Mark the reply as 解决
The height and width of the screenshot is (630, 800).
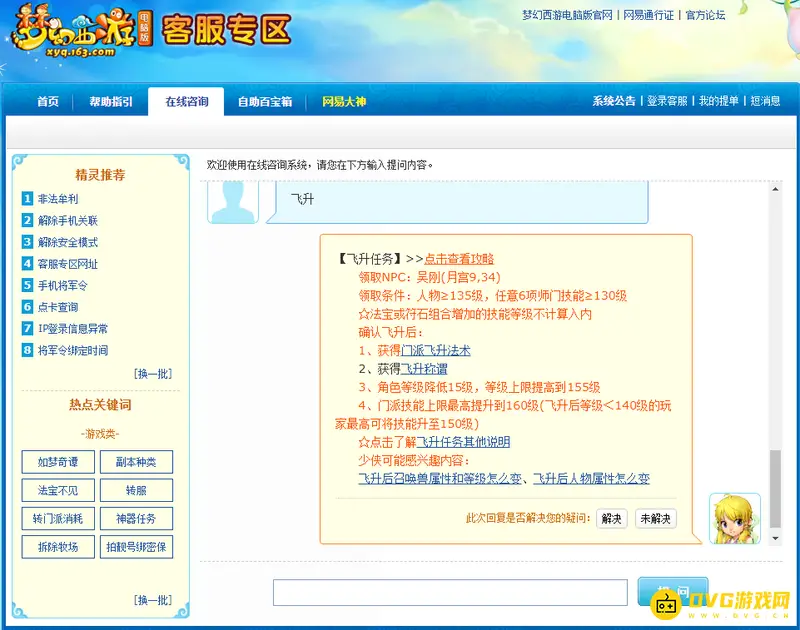click(611, 519)
